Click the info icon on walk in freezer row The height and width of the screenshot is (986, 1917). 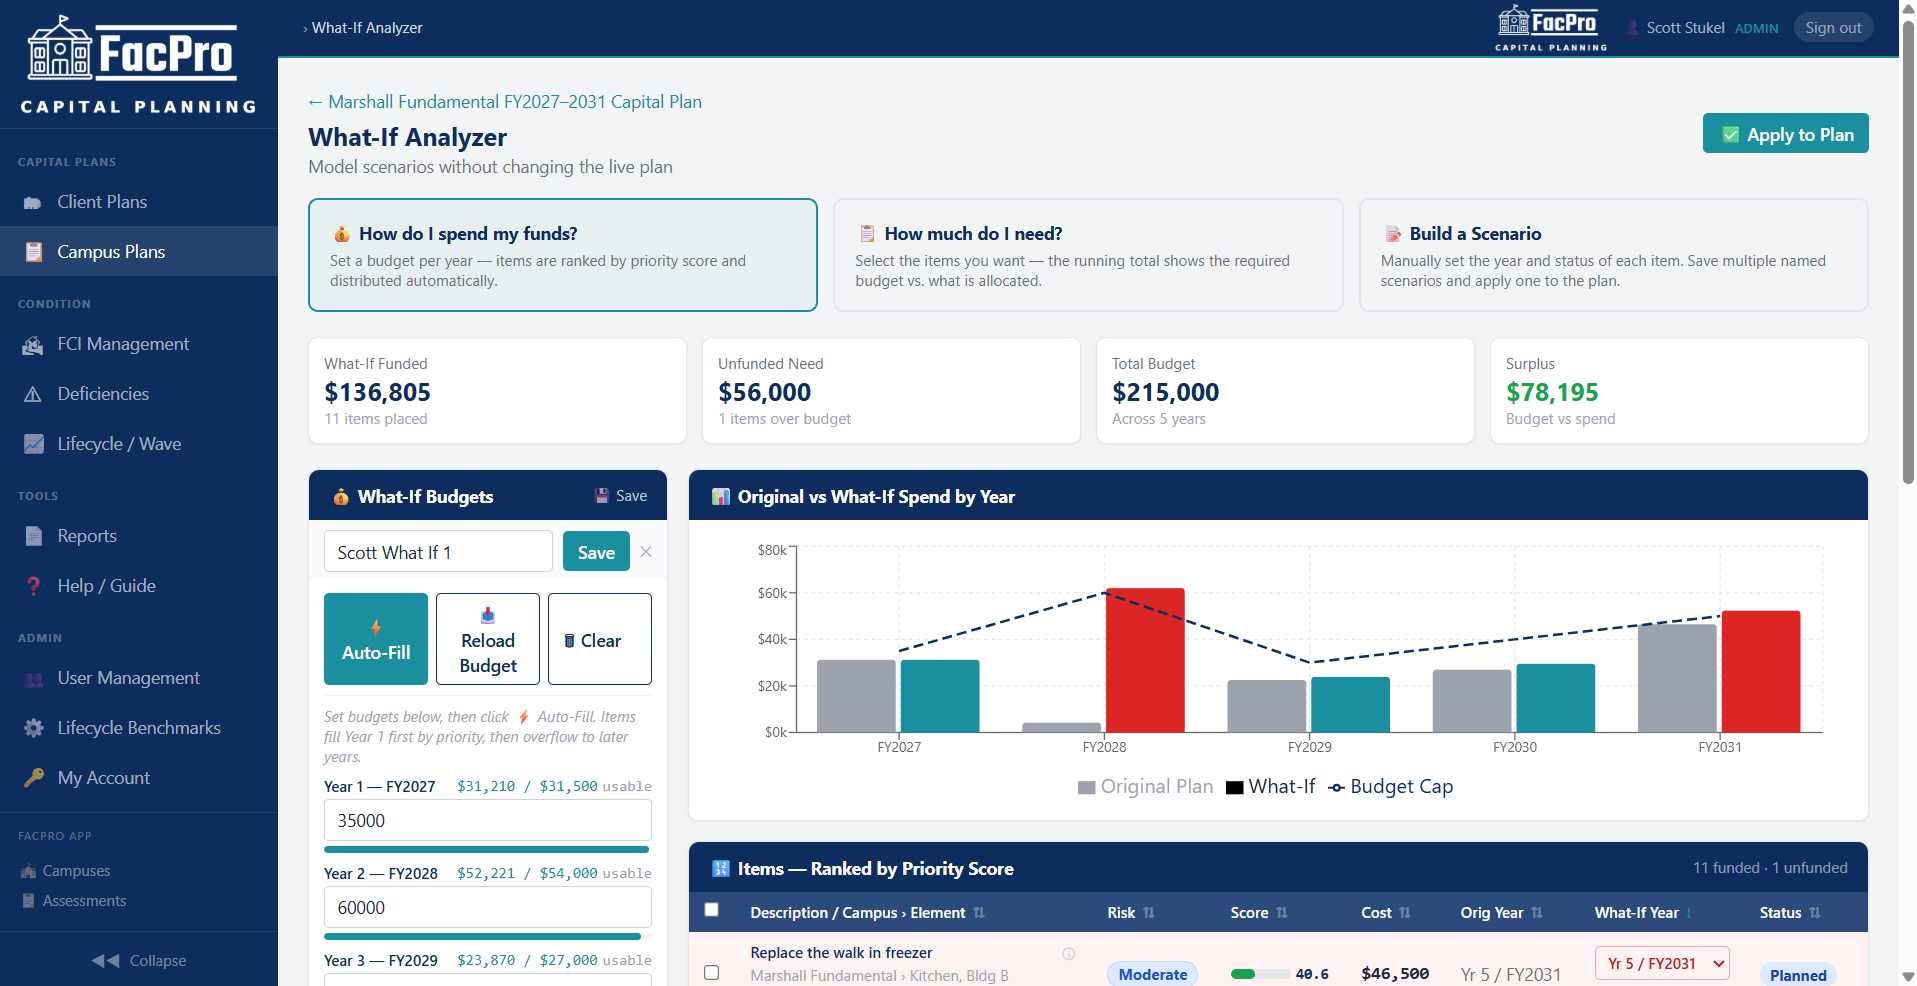(x=1068, y=954)
